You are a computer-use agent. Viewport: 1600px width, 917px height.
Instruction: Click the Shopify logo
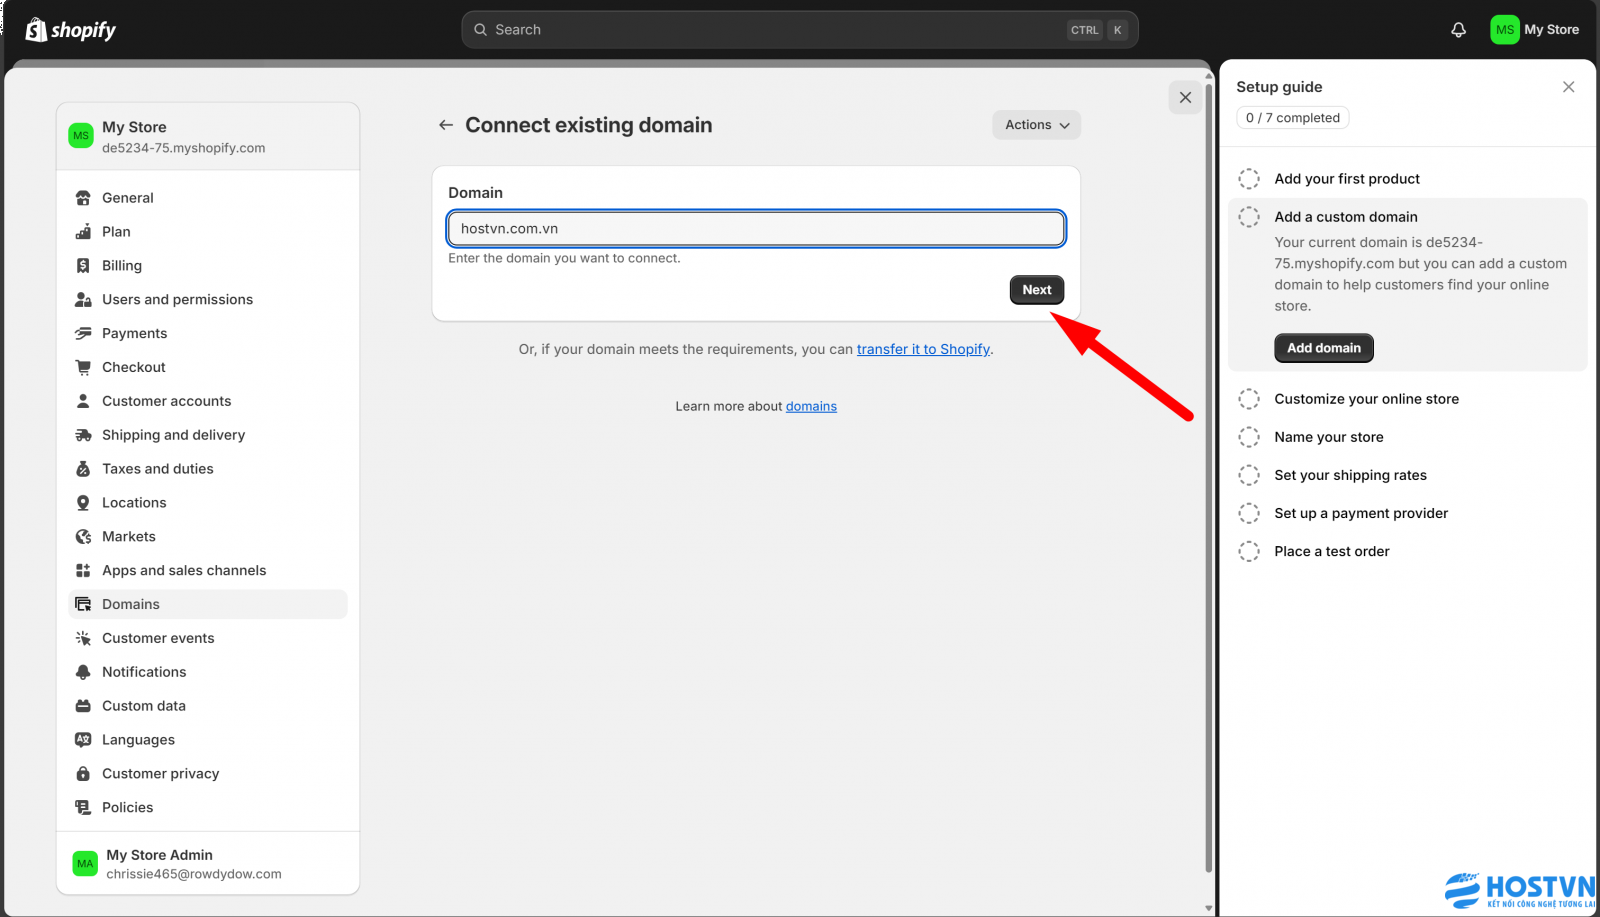(70, 30)
